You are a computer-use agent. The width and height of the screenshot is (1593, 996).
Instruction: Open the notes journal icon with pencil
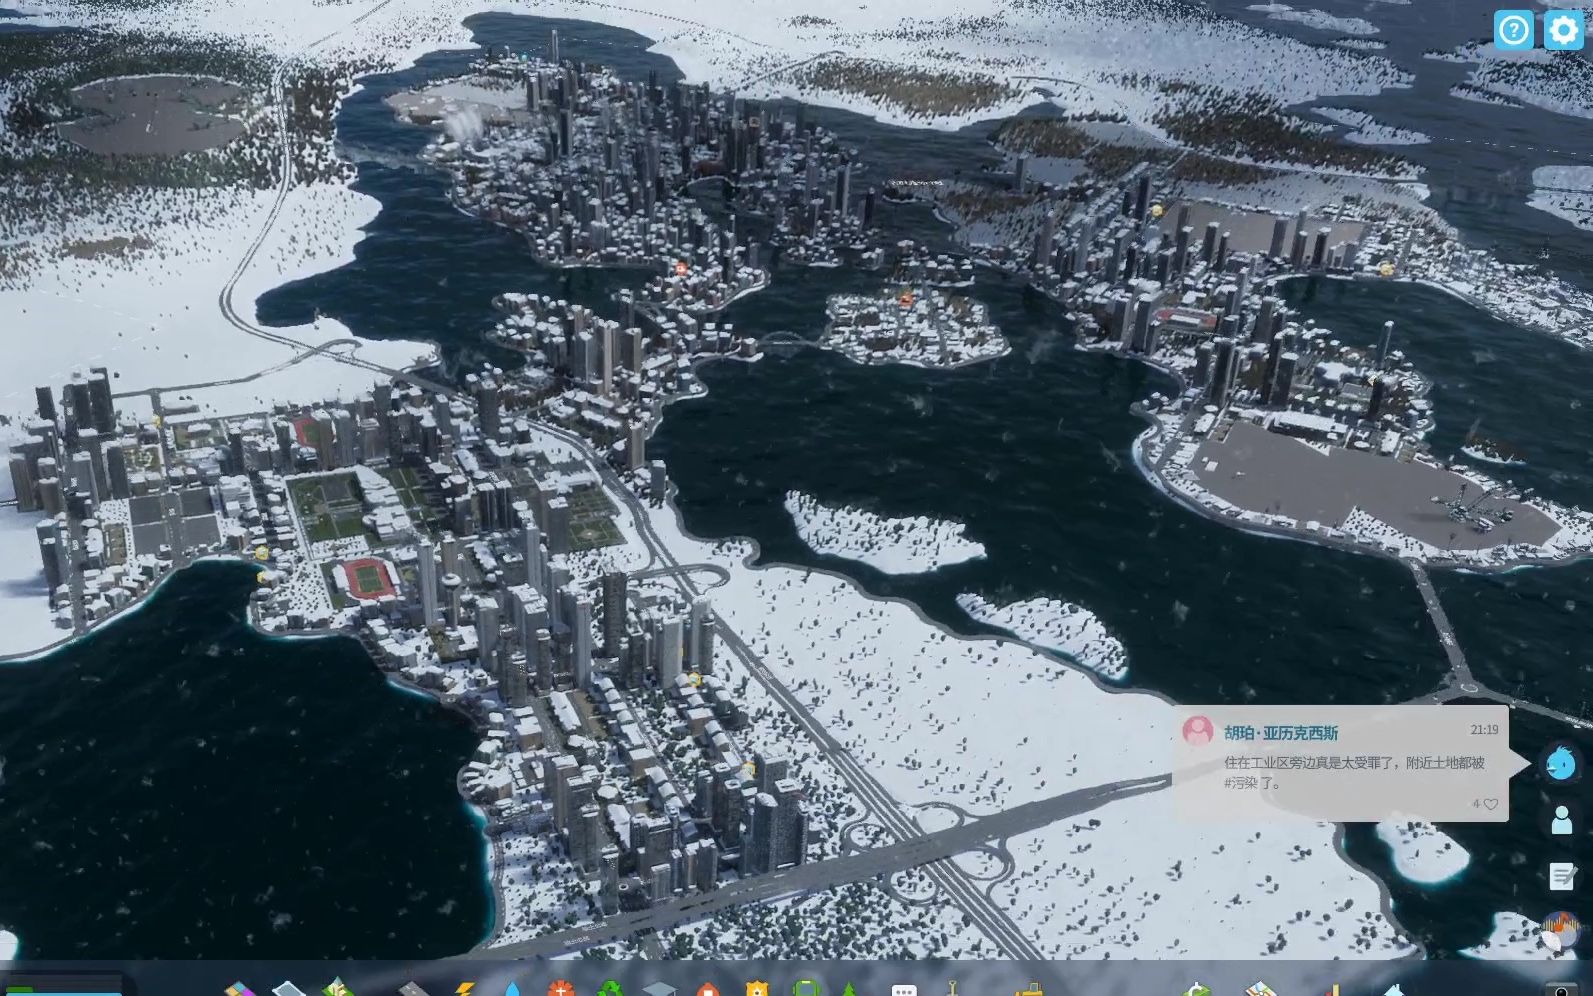1562,877
